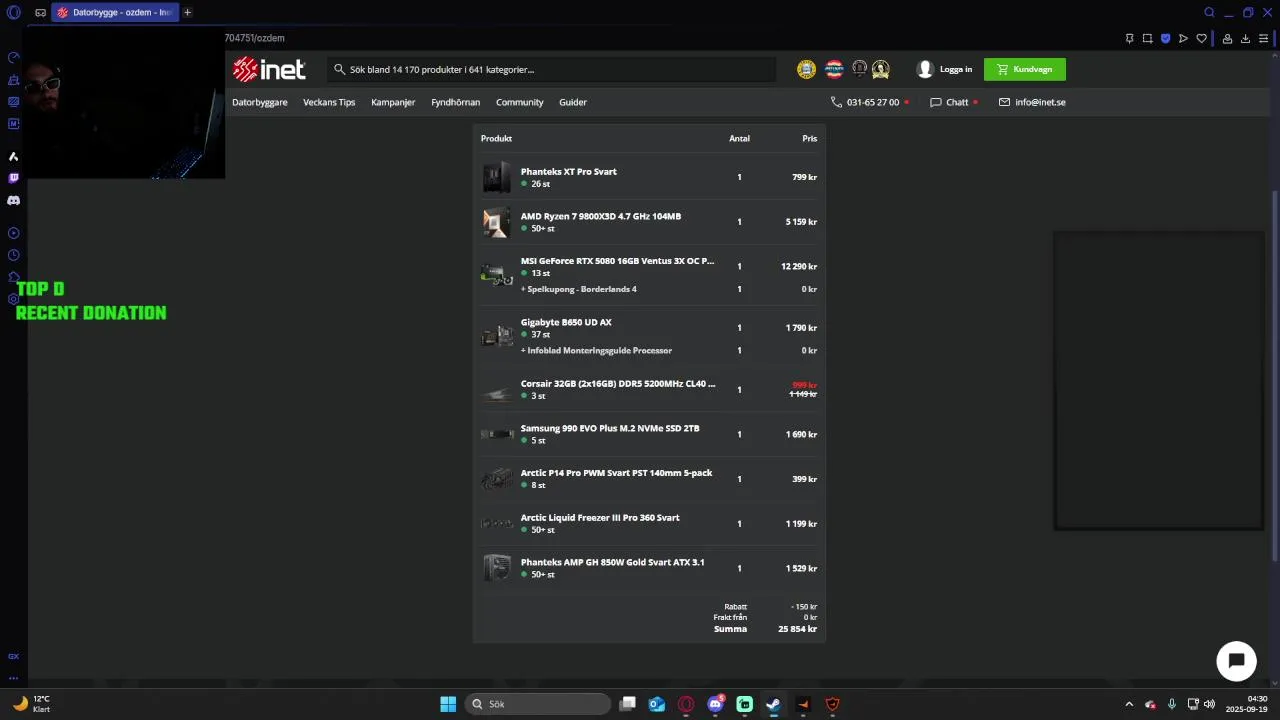Open sidebar settings gear icon
Image resolution: width=1280 pixels, height=720 pixels.
(x=13, y=299)
